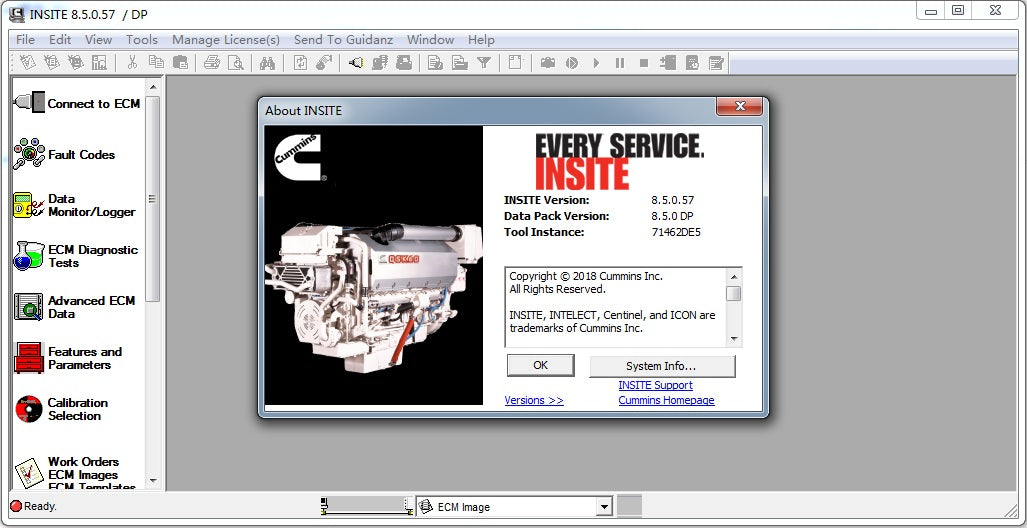Click the copyright text scrollbar thumb
This screenshot has width=1027, height=528.
click(x=734, y=293)
